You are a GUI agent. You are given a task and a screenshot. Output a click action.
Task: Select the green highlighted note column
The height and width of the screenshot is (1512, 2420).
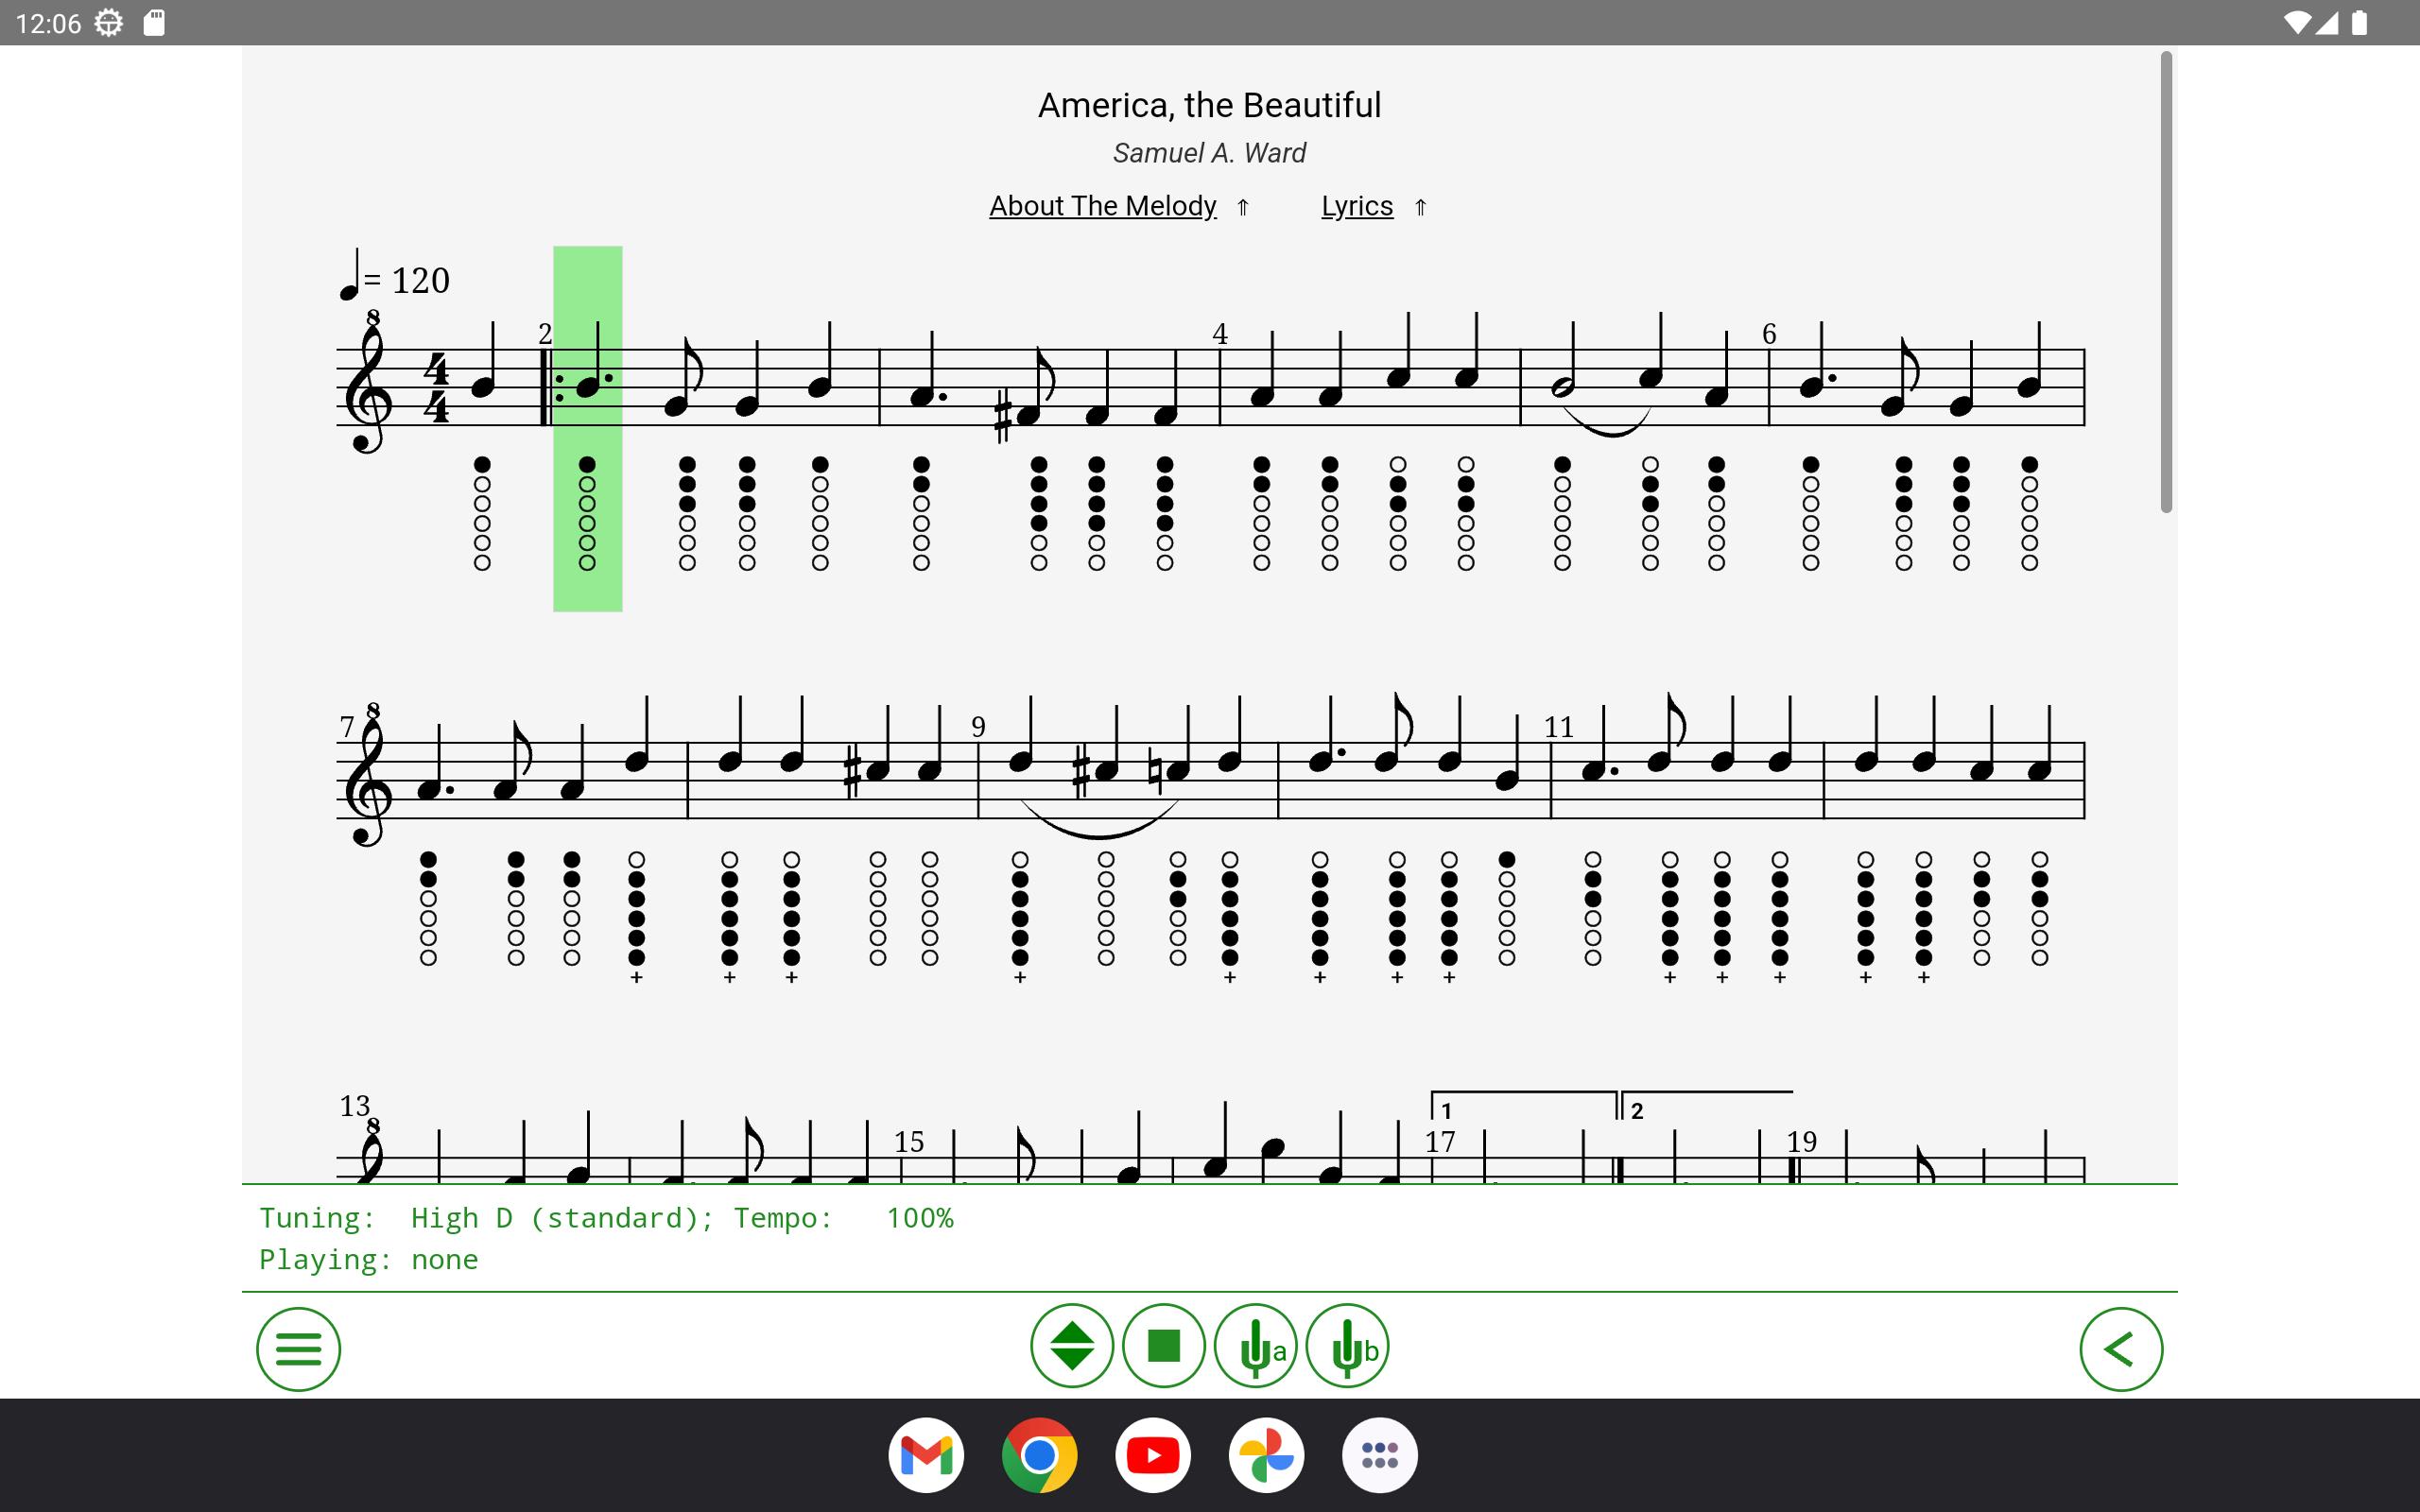tap(588, 428)
